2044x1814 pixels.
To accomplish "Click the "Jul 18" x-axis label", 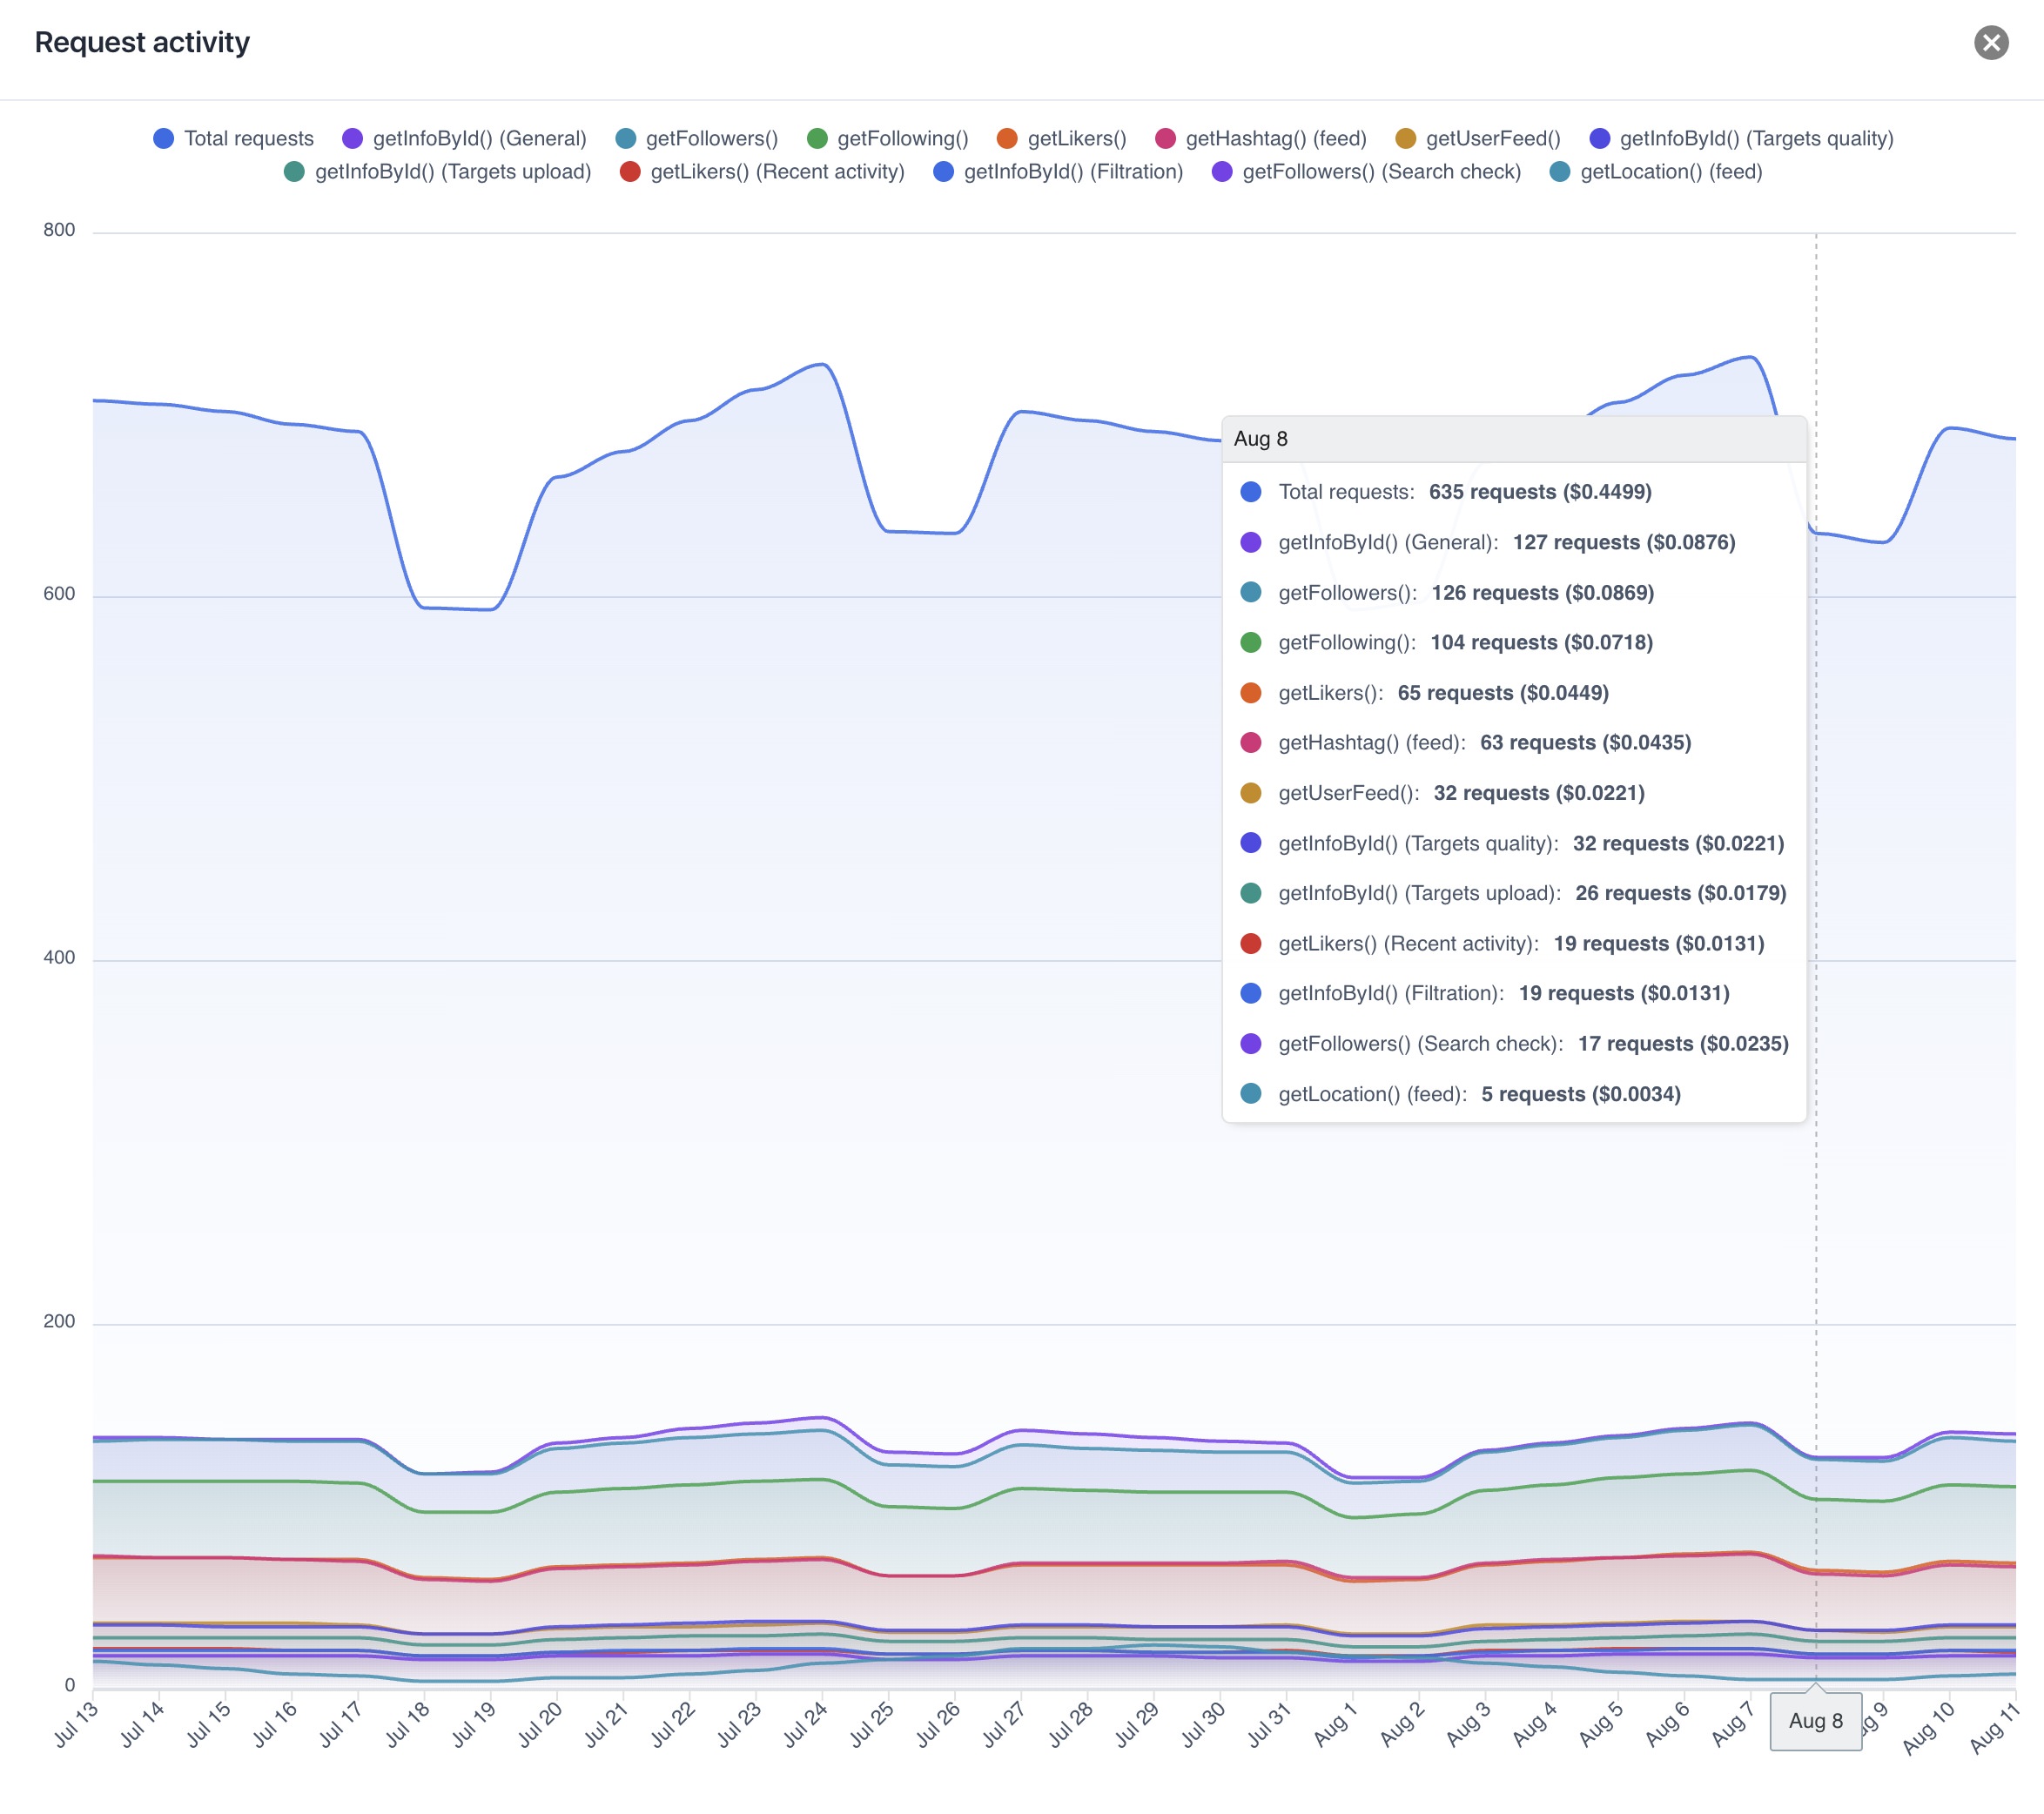I will [x=408, y=1724].
